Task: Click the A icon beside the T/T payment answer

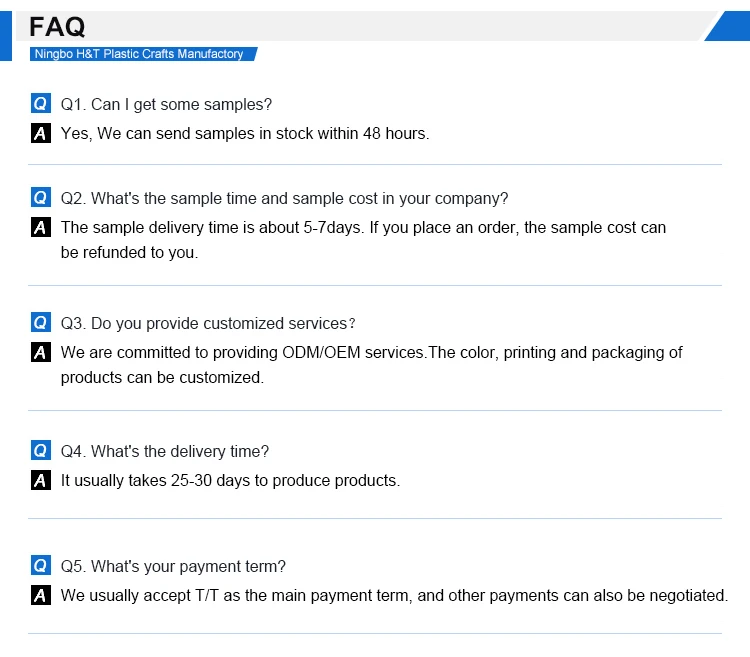Action: coord(40,595)
